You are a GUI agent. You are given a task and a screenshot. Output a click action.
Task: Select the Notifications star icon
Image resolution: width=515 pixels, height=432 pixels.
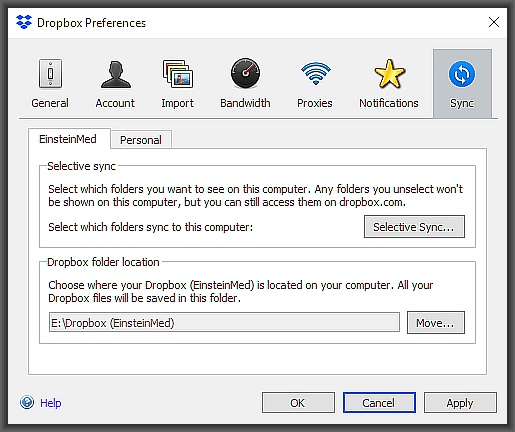[389, 74]
